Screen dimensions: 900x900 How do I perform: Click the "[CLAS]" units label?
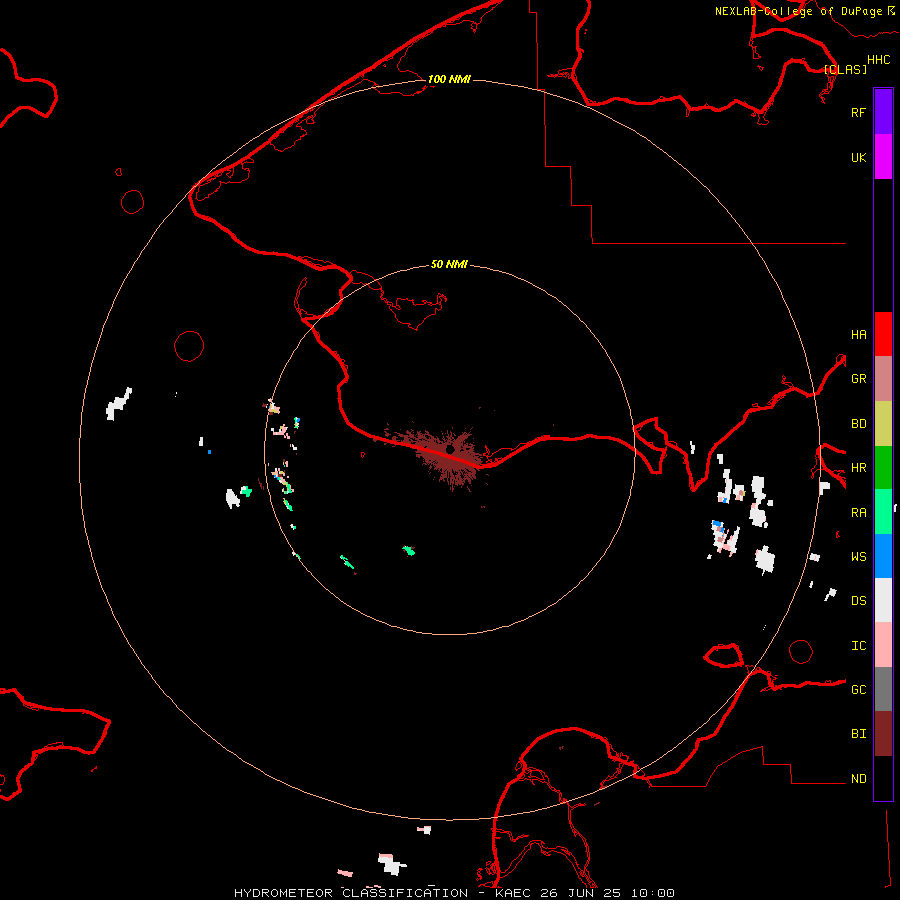(x=845, y=69)
